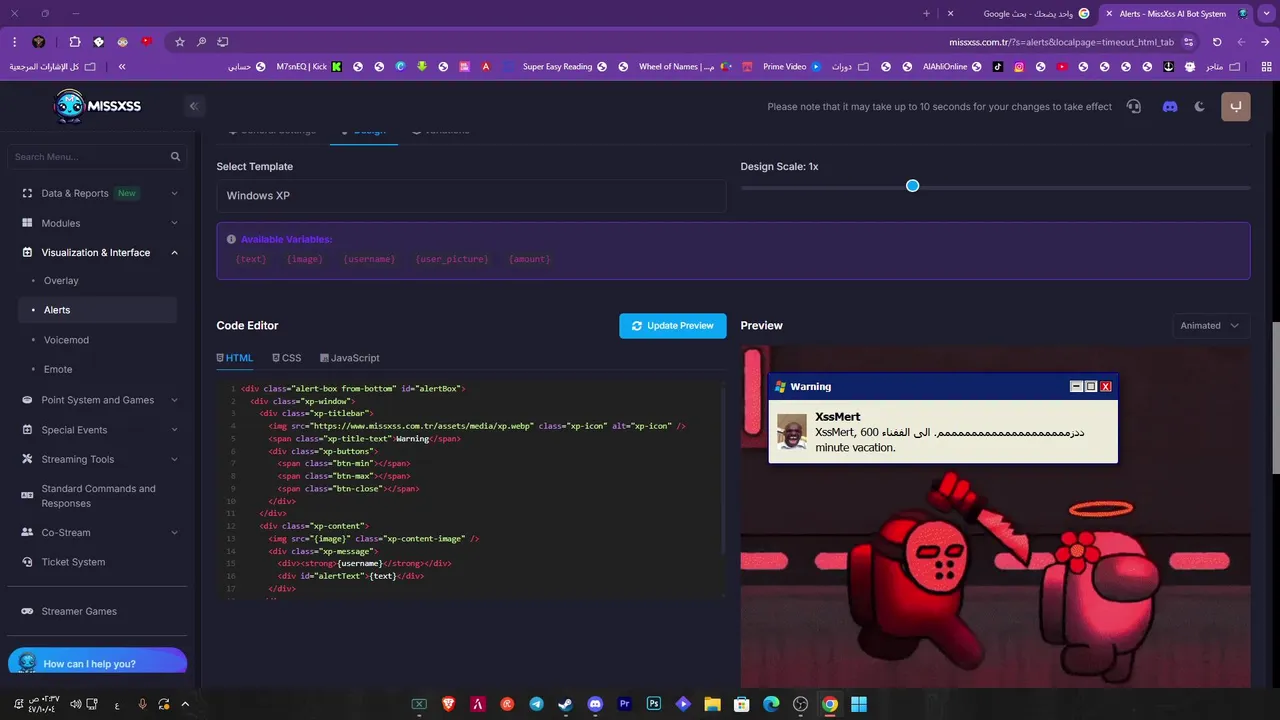Open Alerts submenu item

(x=97, y=310)
